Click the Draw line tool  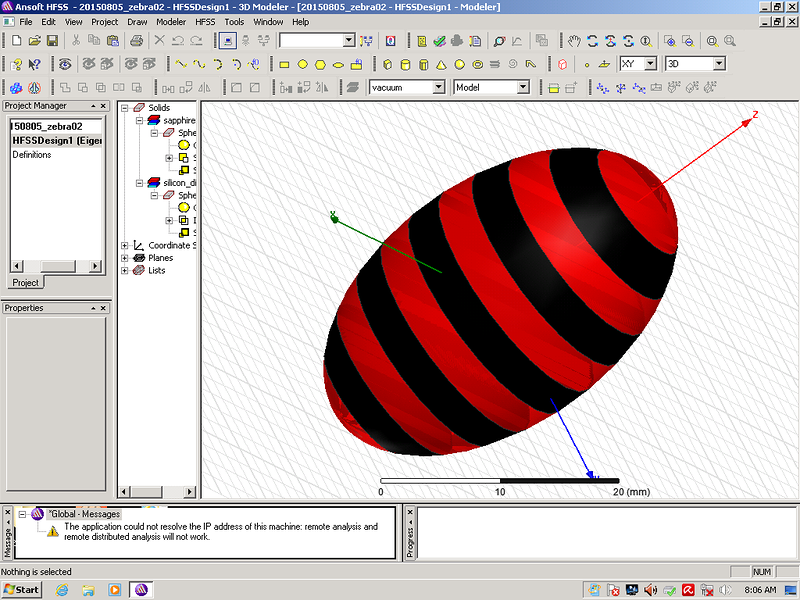(x=181, y=64)
